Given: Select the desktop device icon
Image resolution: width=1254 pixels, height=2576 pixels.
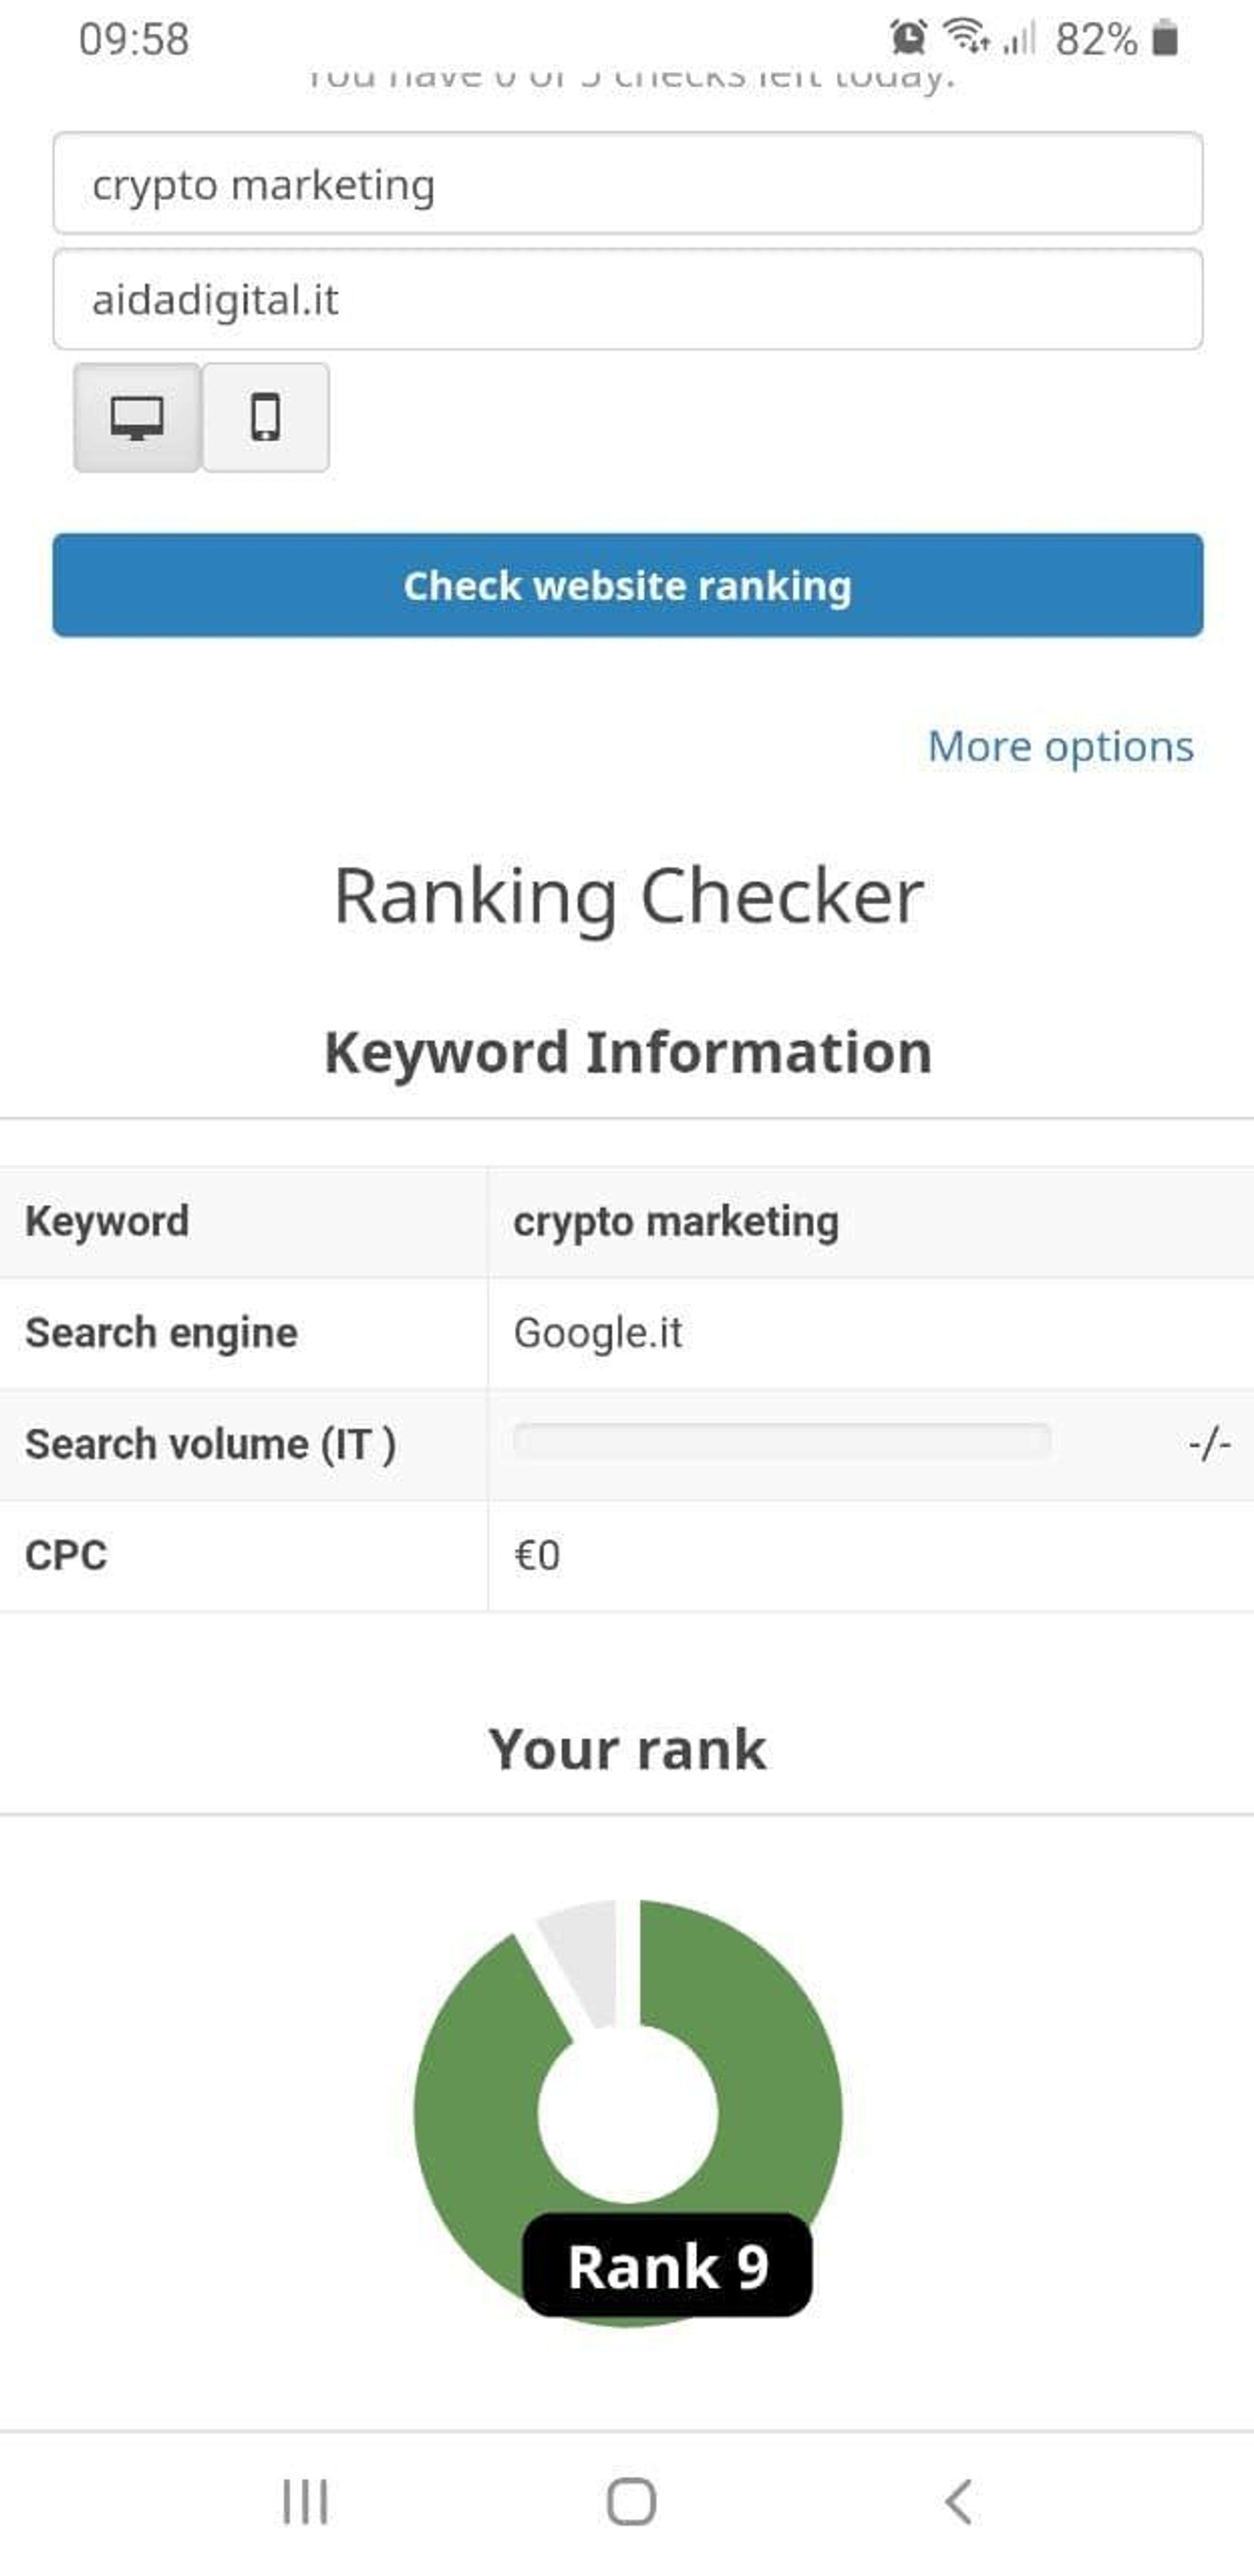Looking at the screenshot, I should pyautogui.click(x=137, y=417).
